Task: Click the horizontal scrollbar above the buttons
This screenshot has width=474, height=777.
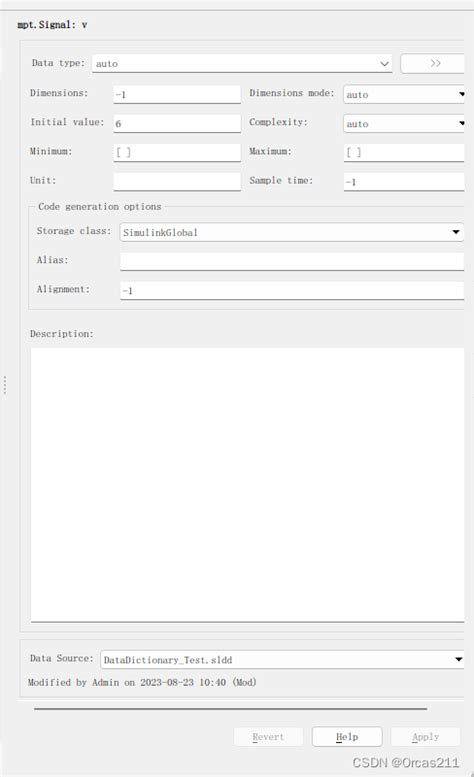Action: pyautogui.click(x=230, y=709)
